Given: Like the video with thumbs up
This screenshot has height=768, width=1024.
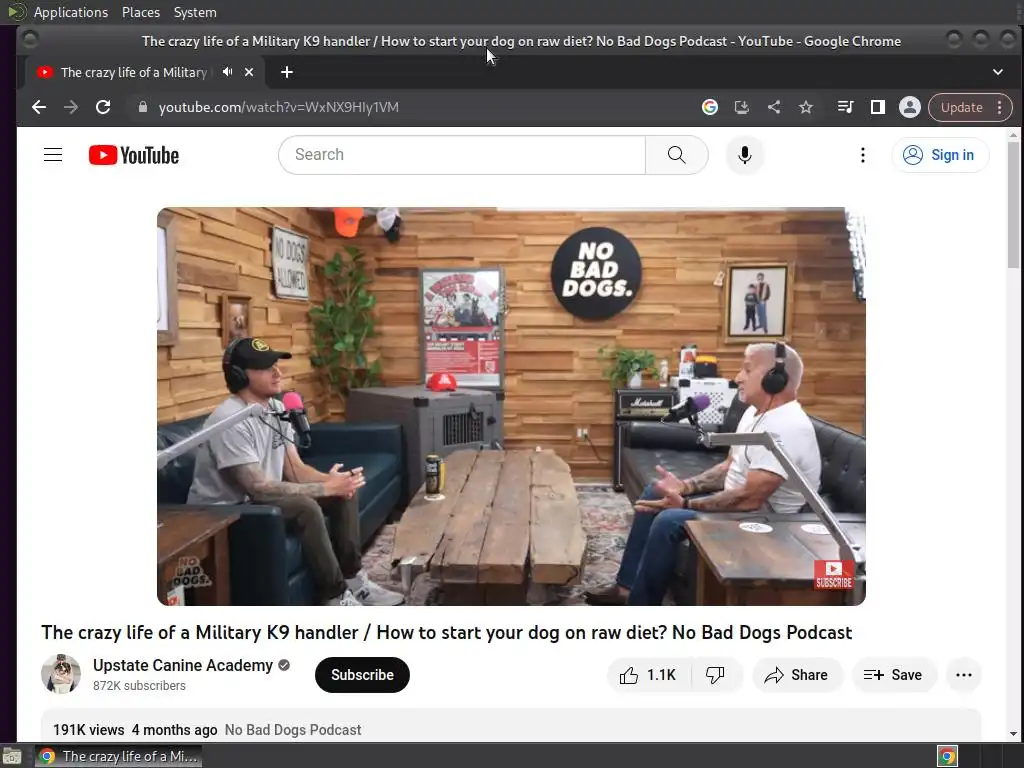Looking at the screenshot, I should [x=648, y=675].
